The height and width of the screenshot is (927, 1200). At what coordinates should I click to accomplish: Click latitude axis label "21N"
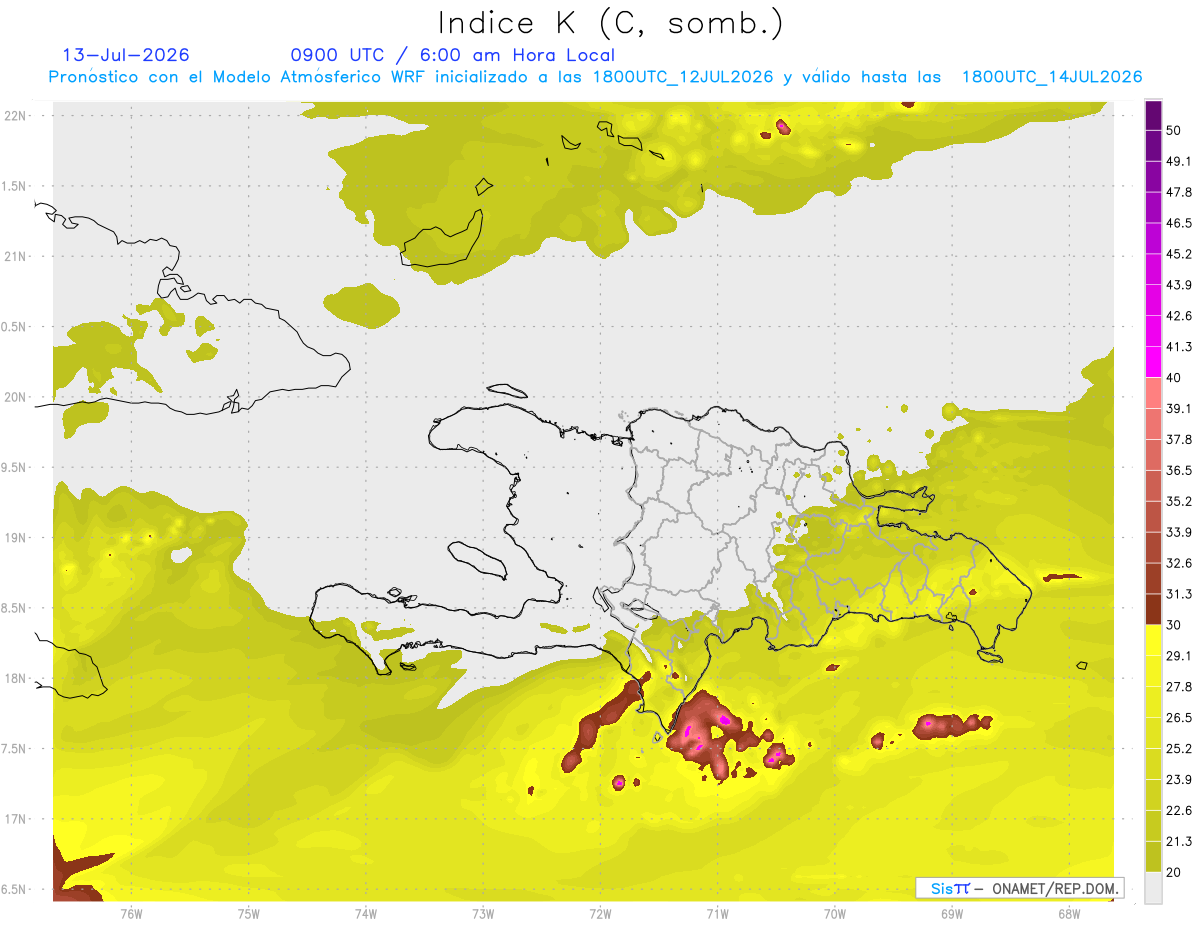pos(17,257)
